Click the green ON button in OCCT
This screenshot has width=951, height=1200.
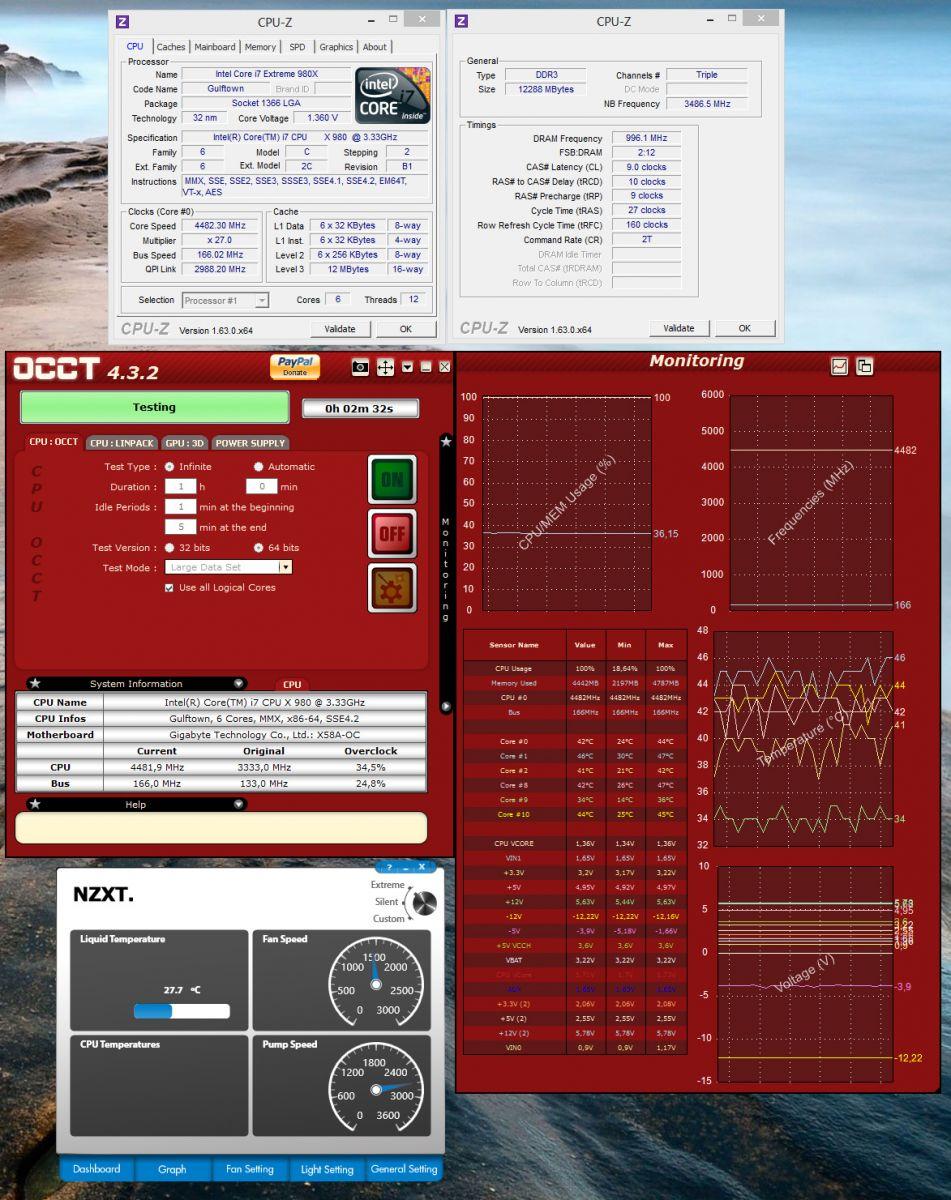coord(392,480)
